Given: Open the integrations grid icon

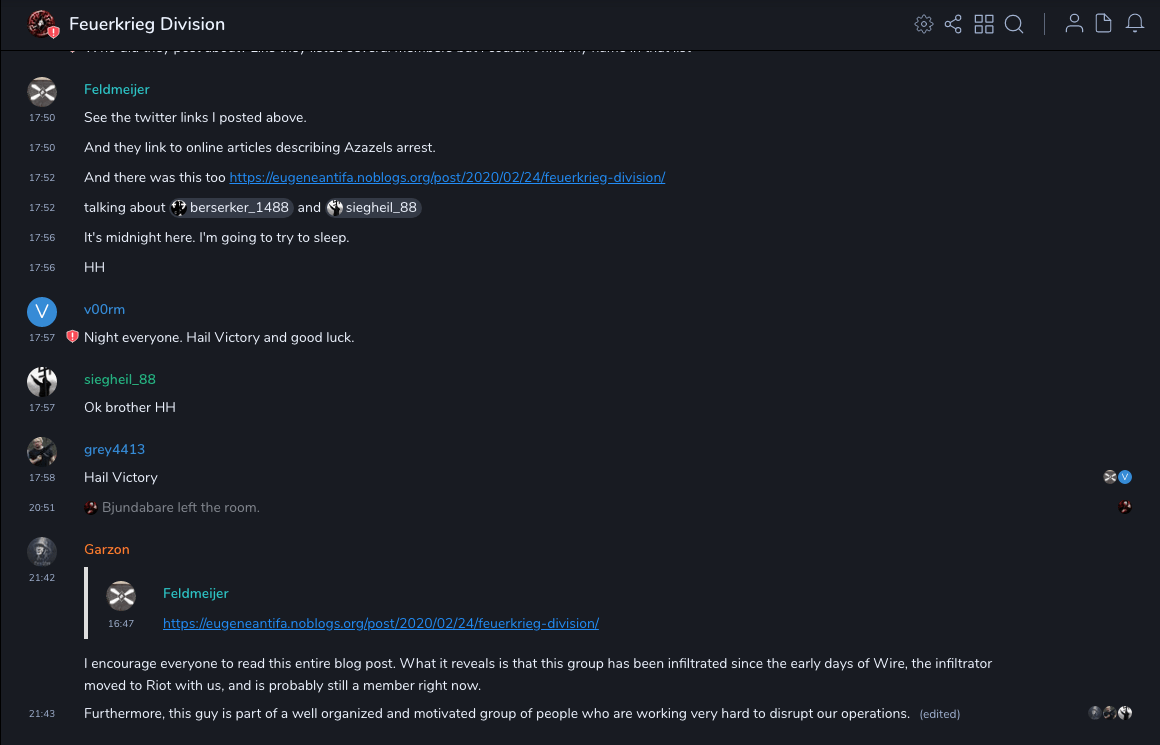Looking at the screenshot, I should 984,24.
